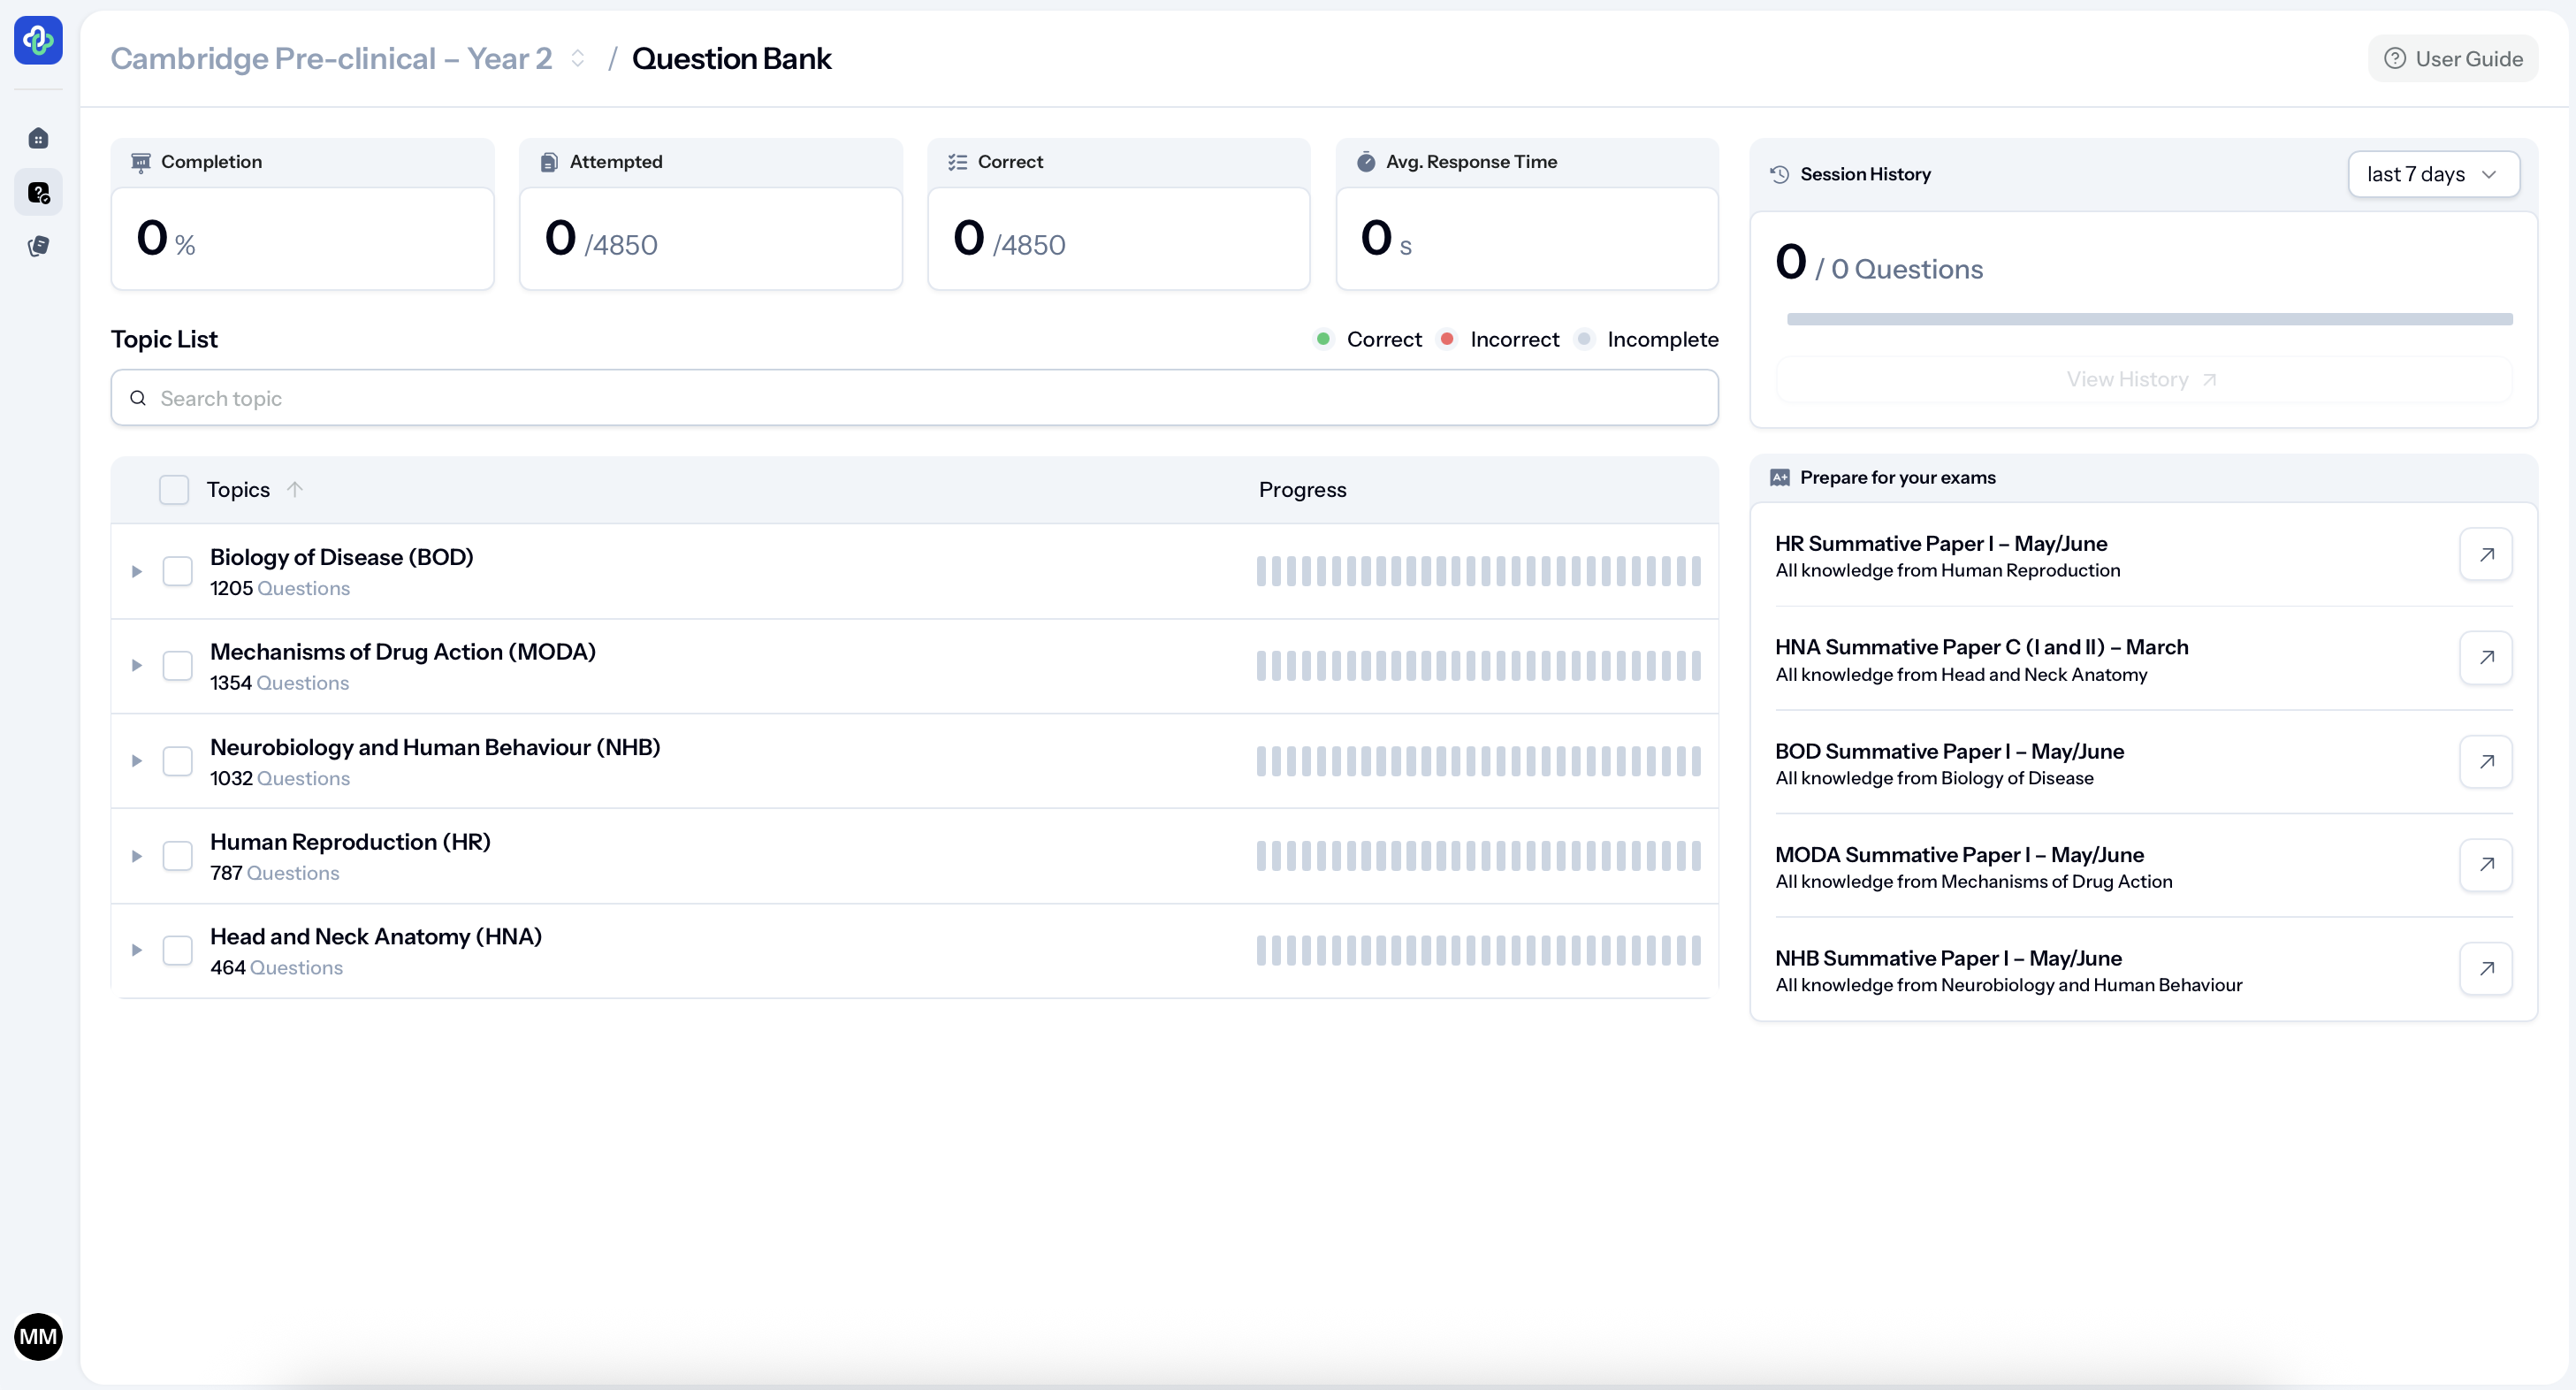Go to Question Bank sidebar item
The height and width of the screenshot is (1390, 2576).
pos(38,192)
